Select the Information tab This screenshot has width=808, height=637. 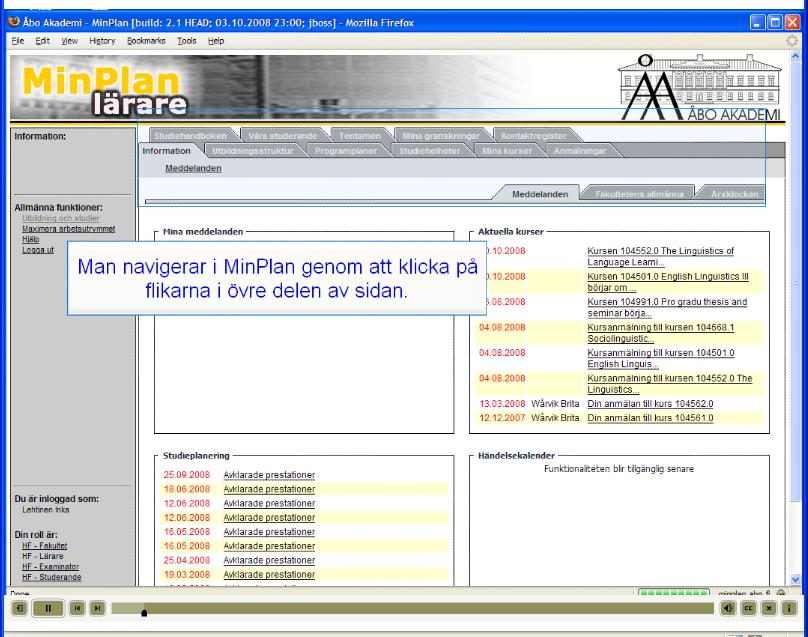[166, 150]
